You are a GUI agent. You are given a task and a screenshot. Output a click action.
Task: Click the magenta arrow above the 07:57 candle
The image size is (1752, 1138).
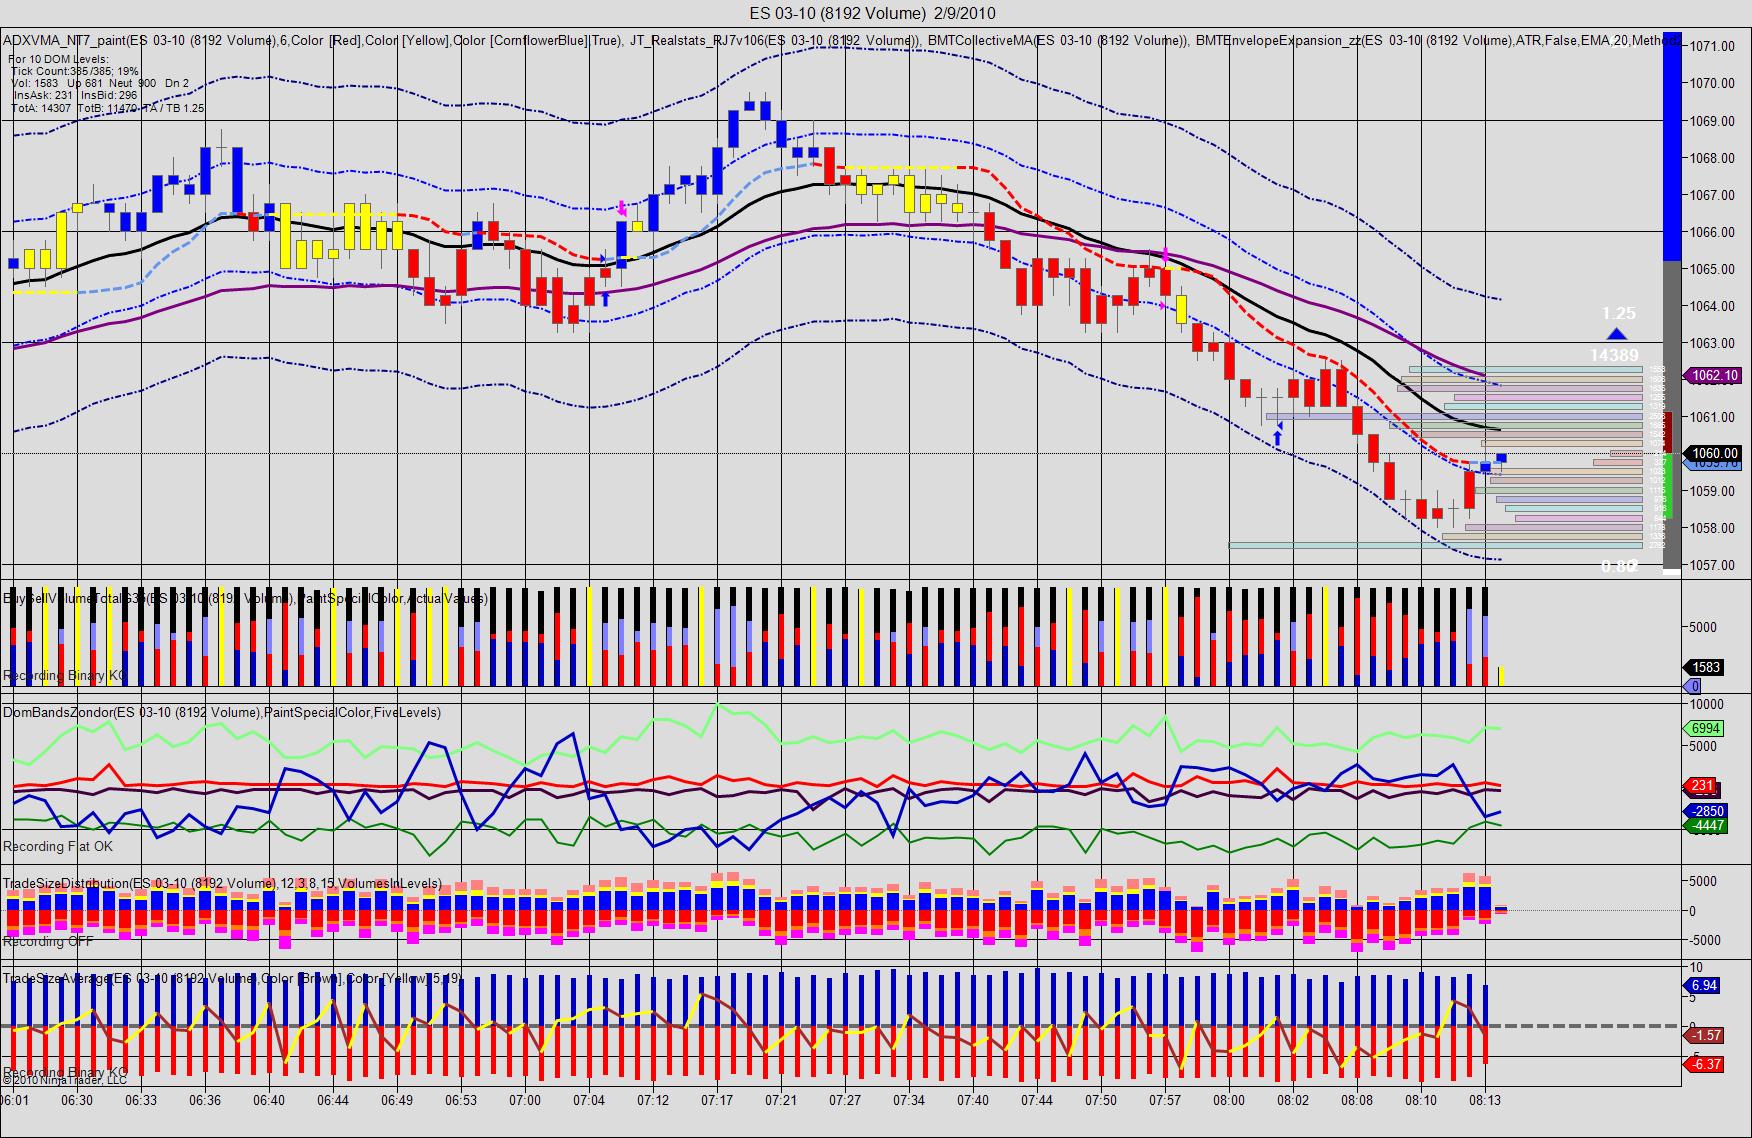point(1165,255)
